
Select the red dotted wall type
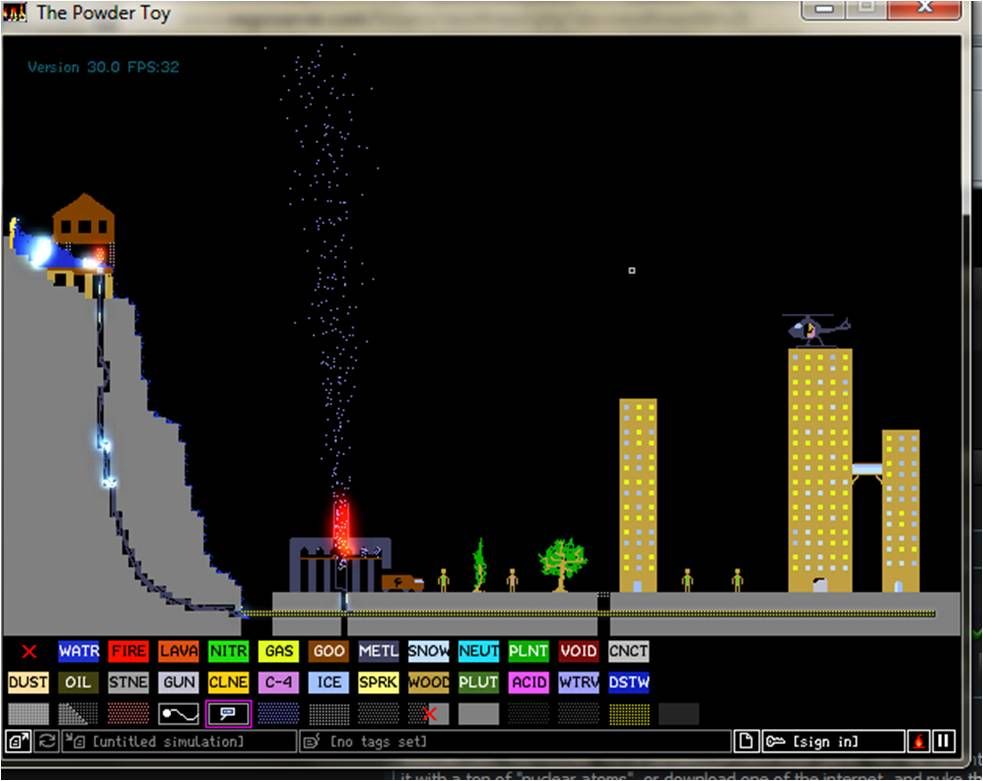pos(129,714)
